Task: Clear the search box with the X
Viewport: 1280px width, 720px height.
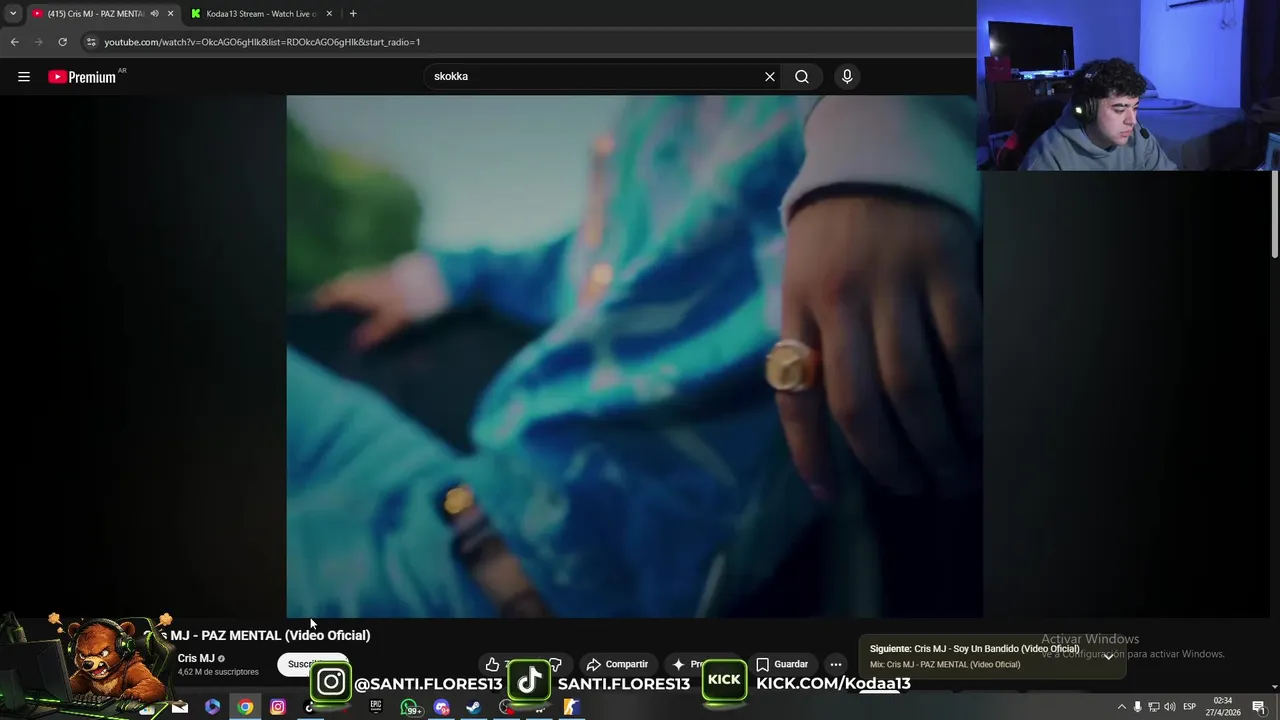Action: tap(770, 77)
